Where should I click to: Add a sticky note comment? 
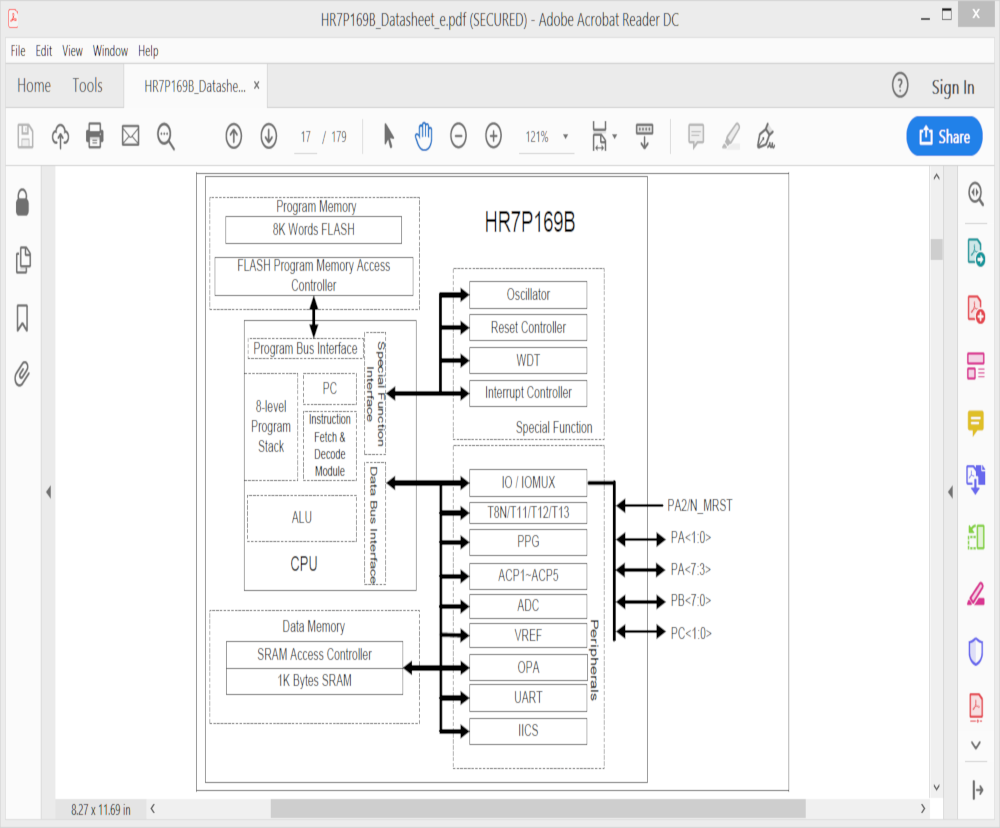click(696, 137)
